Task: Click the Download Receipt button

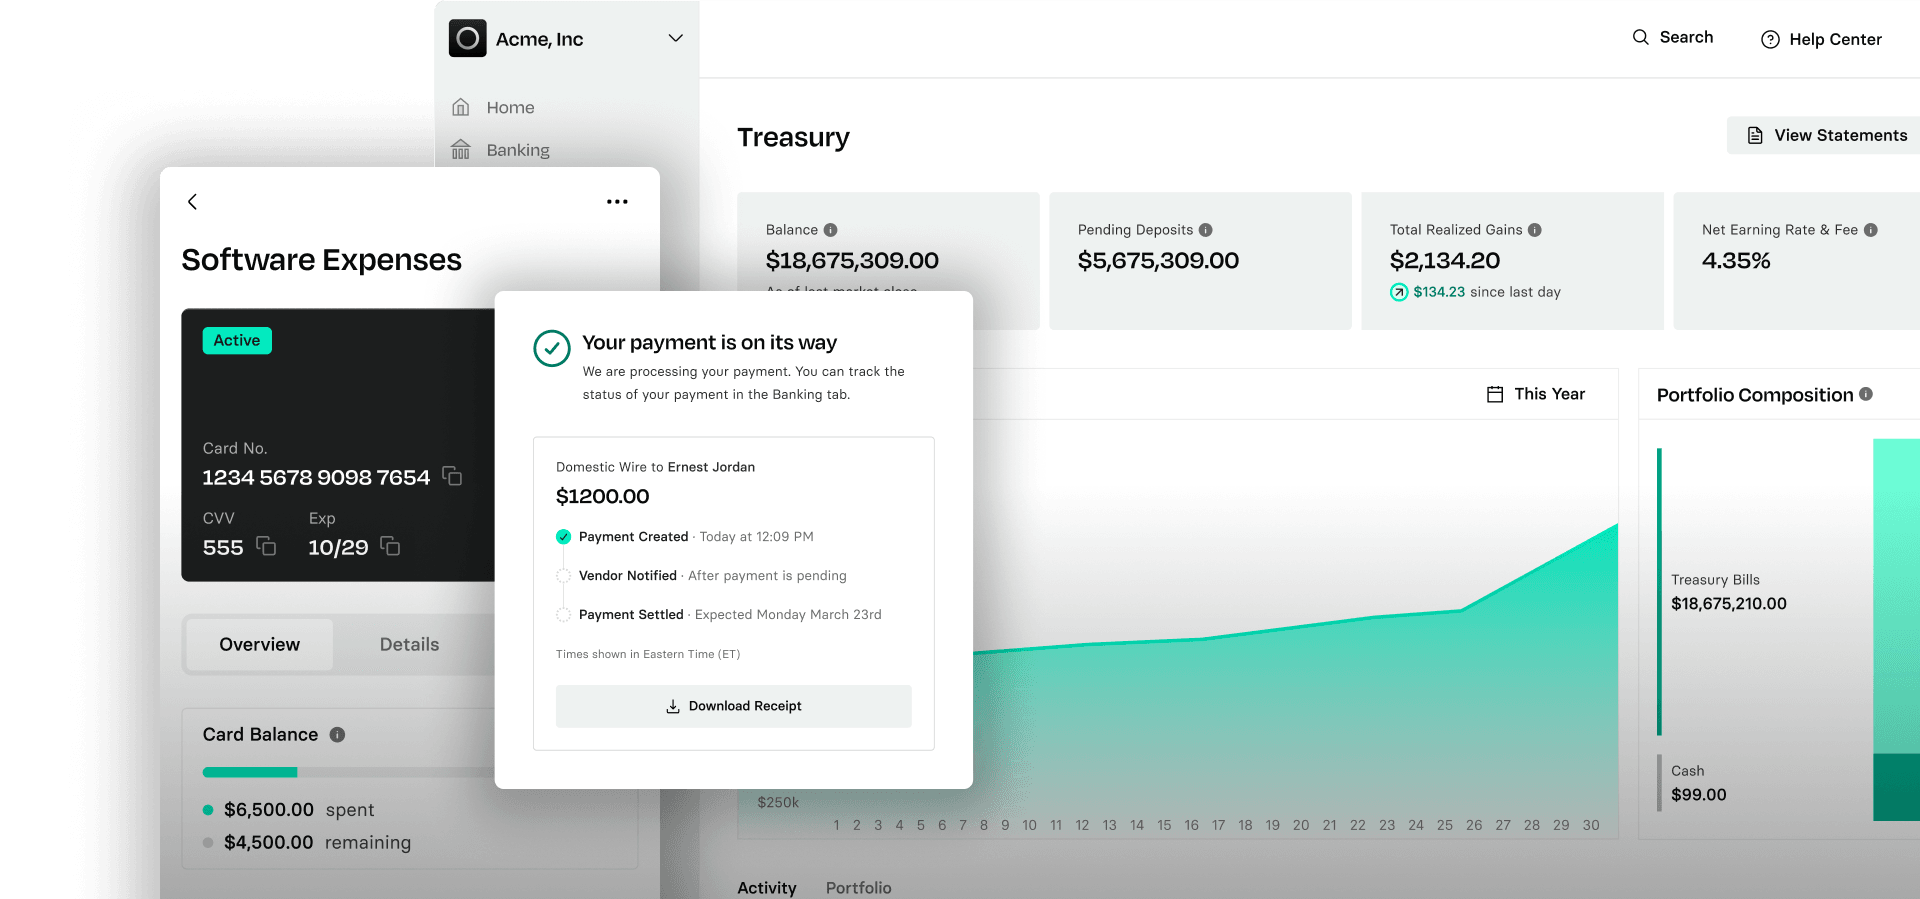Action: [733, 706]
